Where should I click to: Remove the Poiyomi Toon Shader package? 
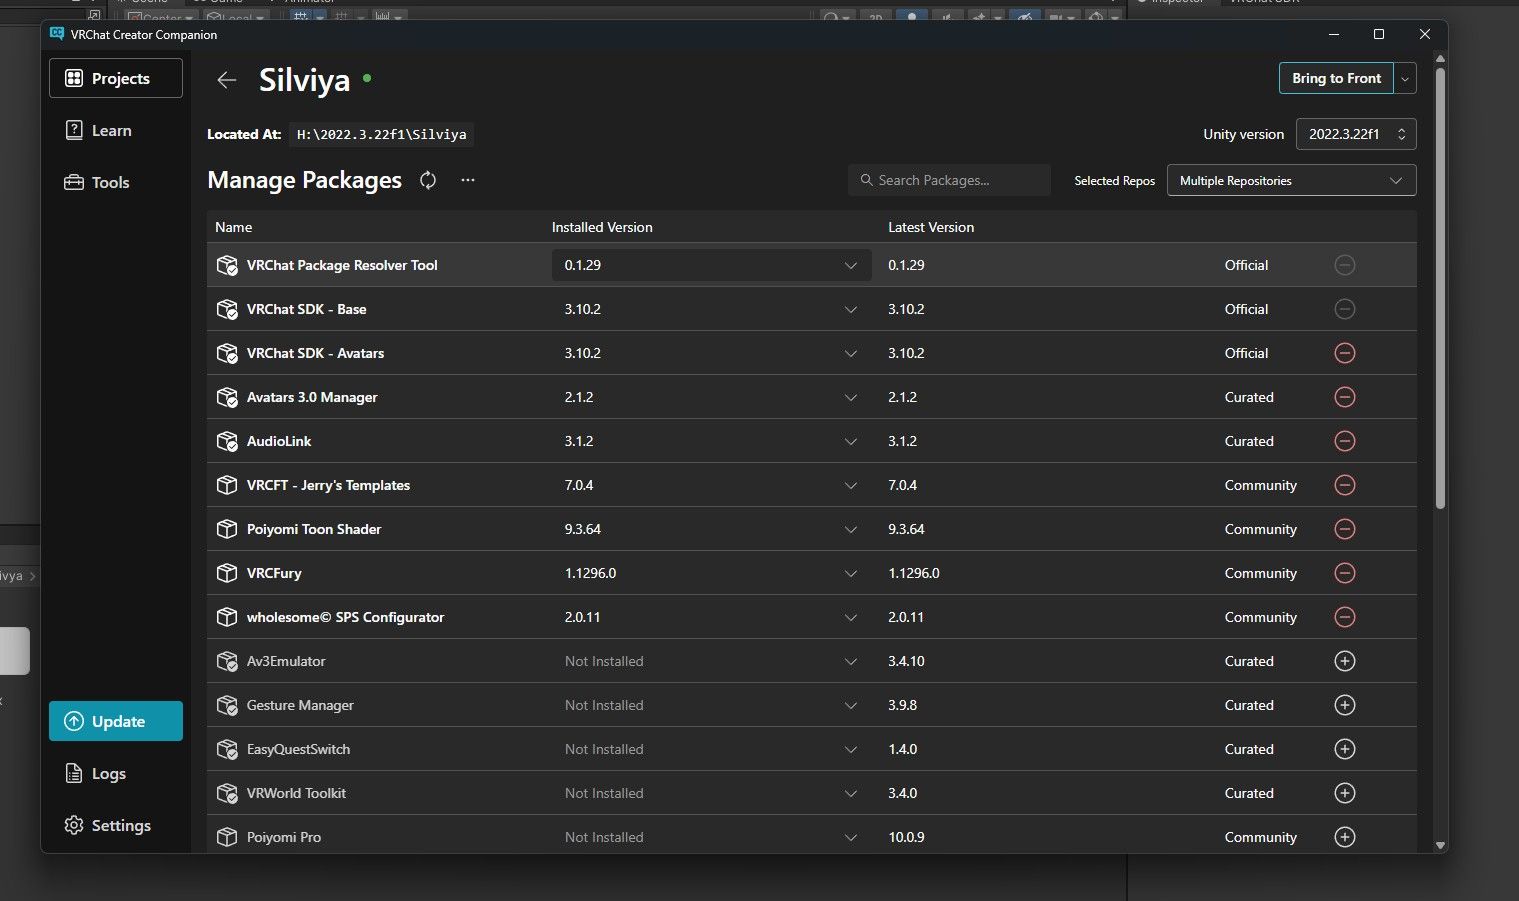[x=1345, y=529]
